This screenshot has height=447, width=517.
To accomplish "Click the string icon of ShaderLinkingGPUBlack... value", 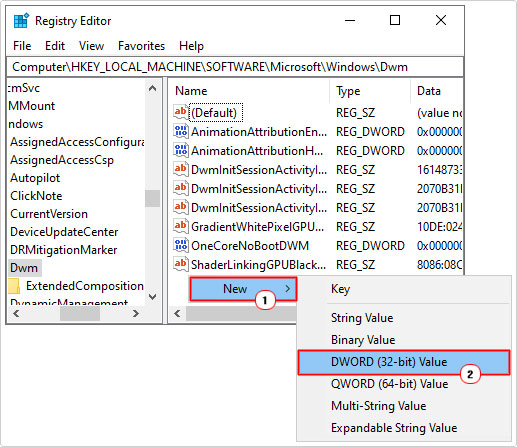I will [181, 264].
